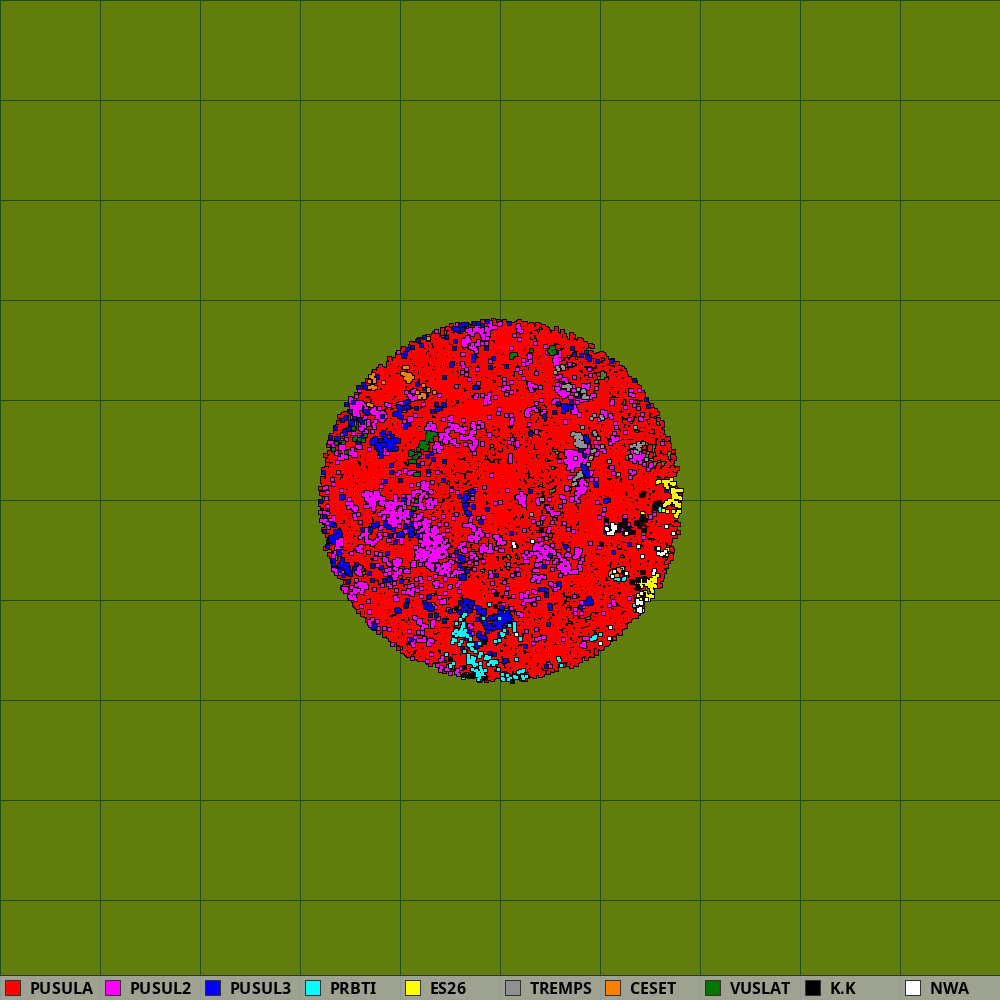Choose the green VUSLAT legend swatch
The height and width of the screenshot is (1000, 1000).
pos(713,988)
